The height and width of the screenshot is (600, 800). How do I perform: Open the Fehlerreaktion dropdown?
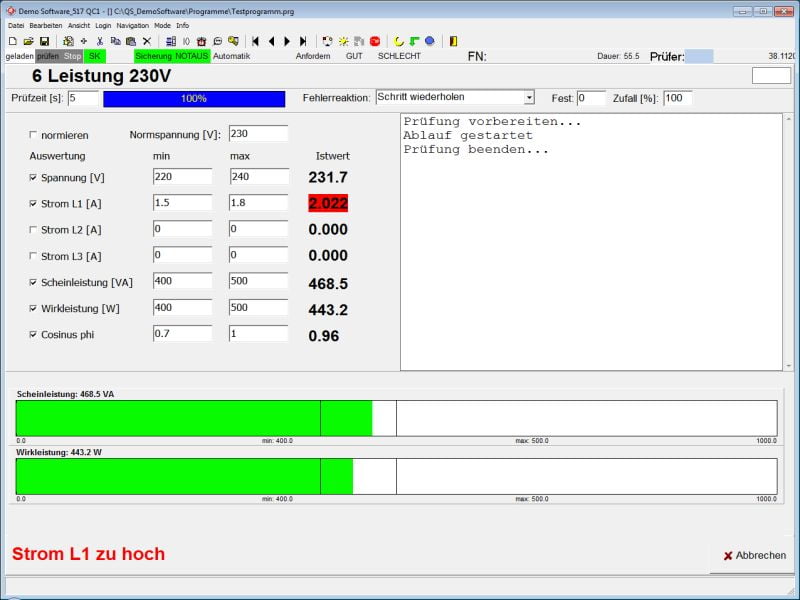coord(530,97)
